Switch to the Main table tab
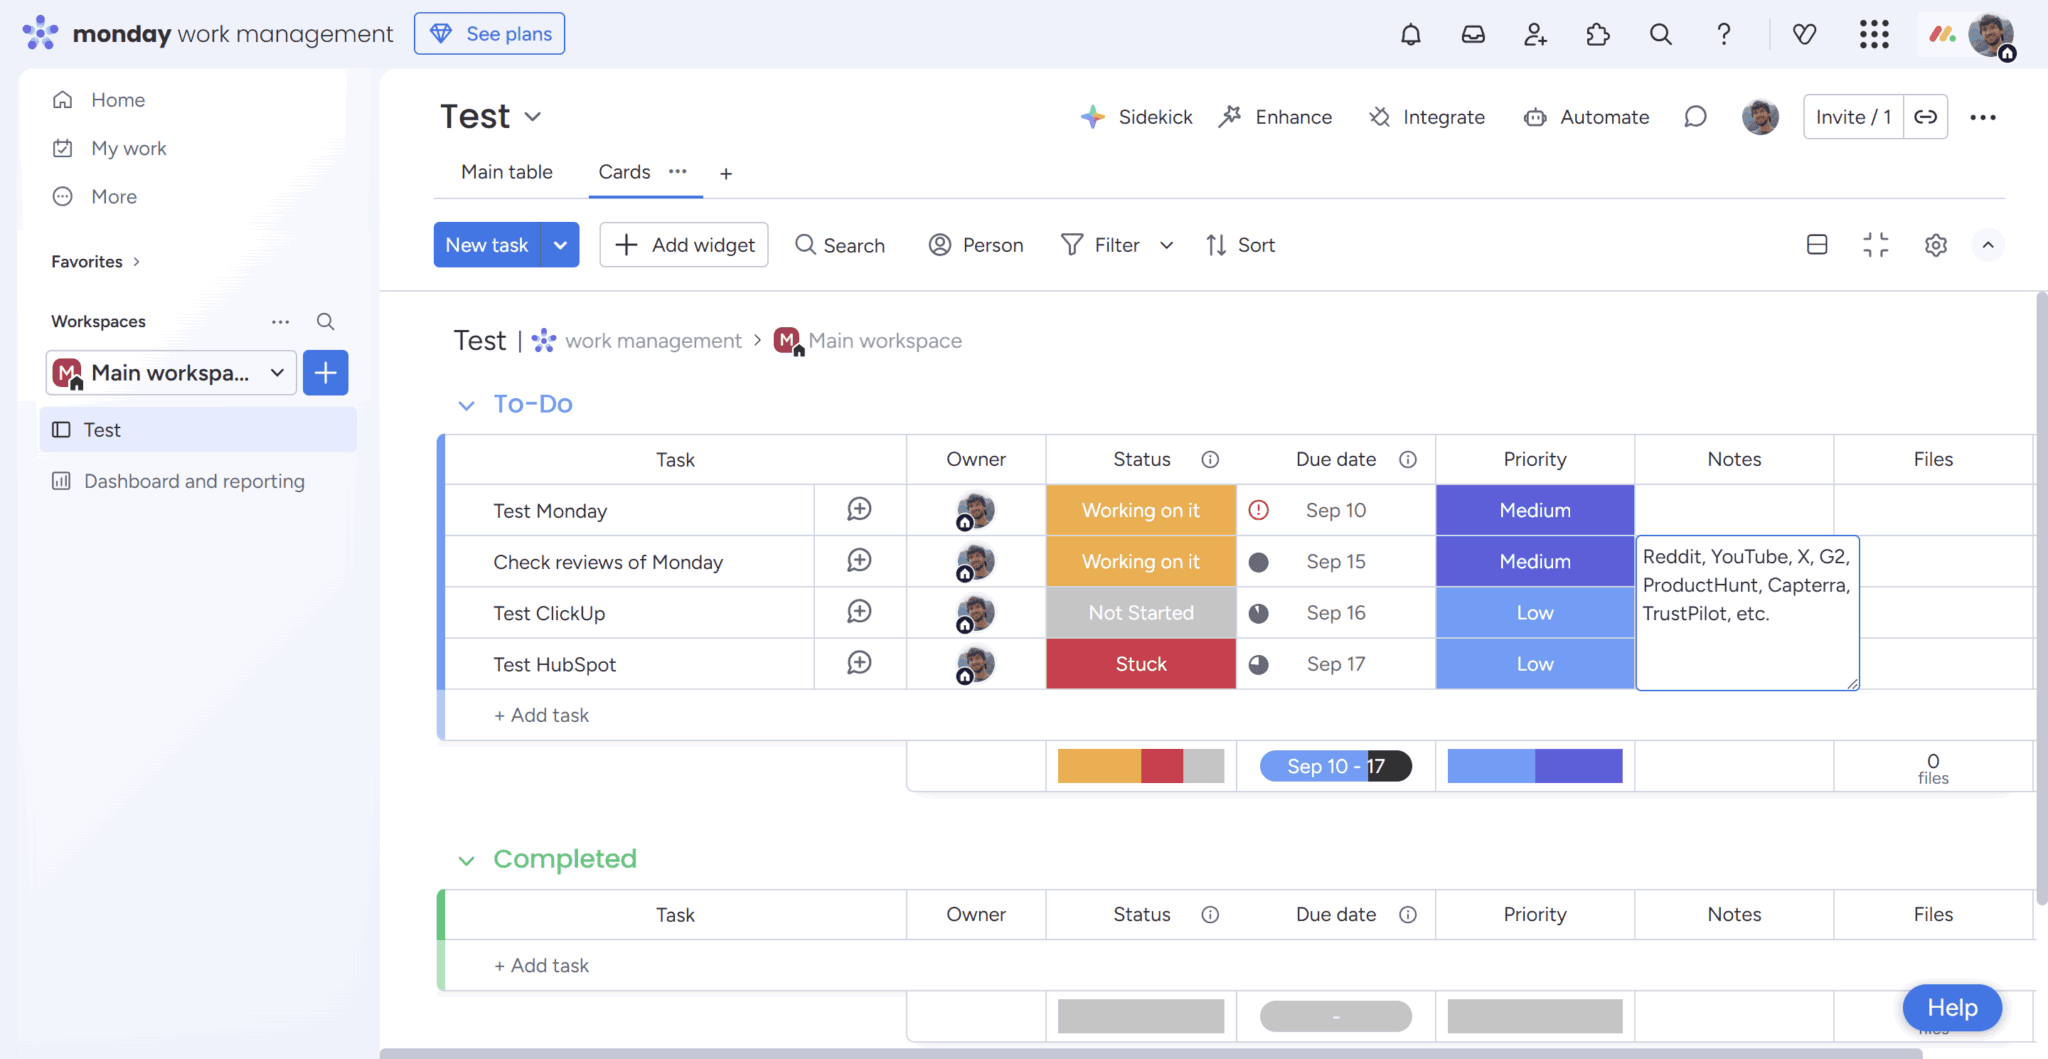Image resolution: width=2048 pixels, height=1059 pixels. (x=507, y=172)
